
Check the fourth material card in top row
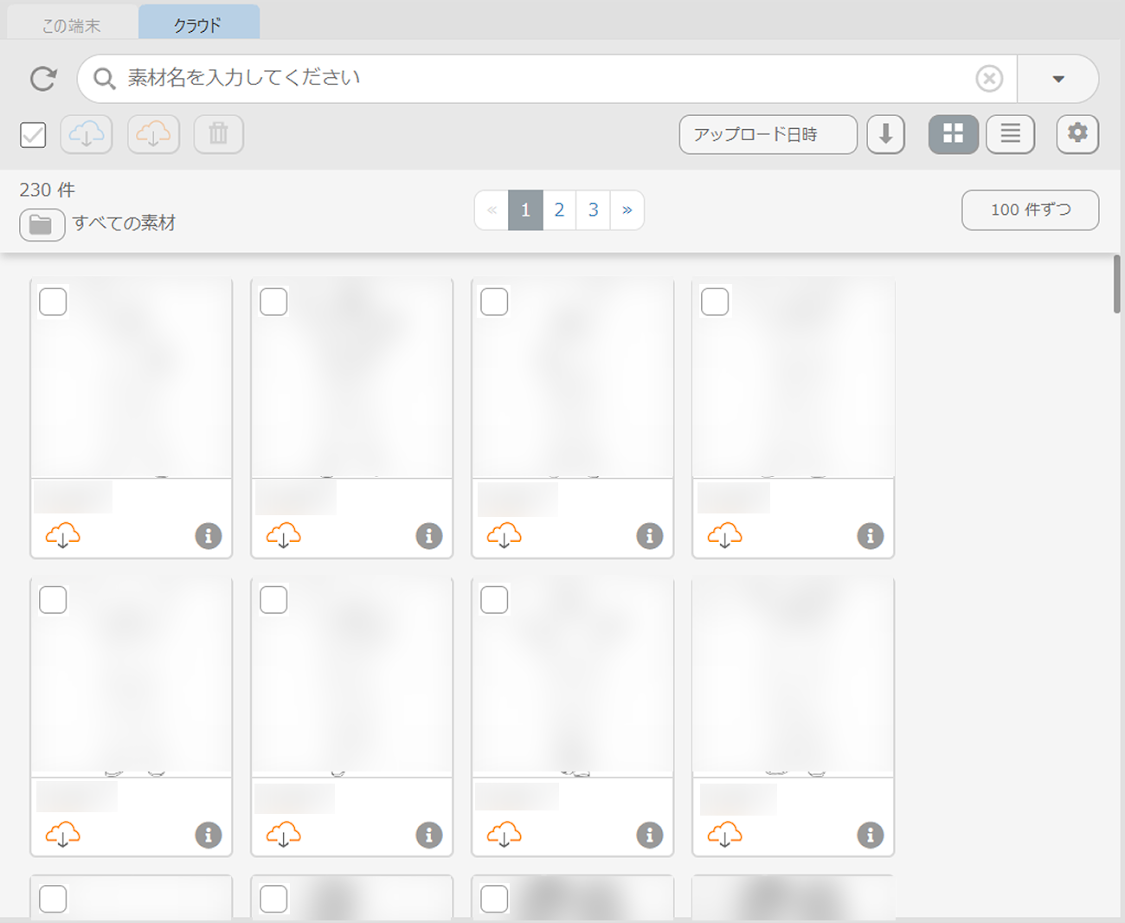point(715,301)
